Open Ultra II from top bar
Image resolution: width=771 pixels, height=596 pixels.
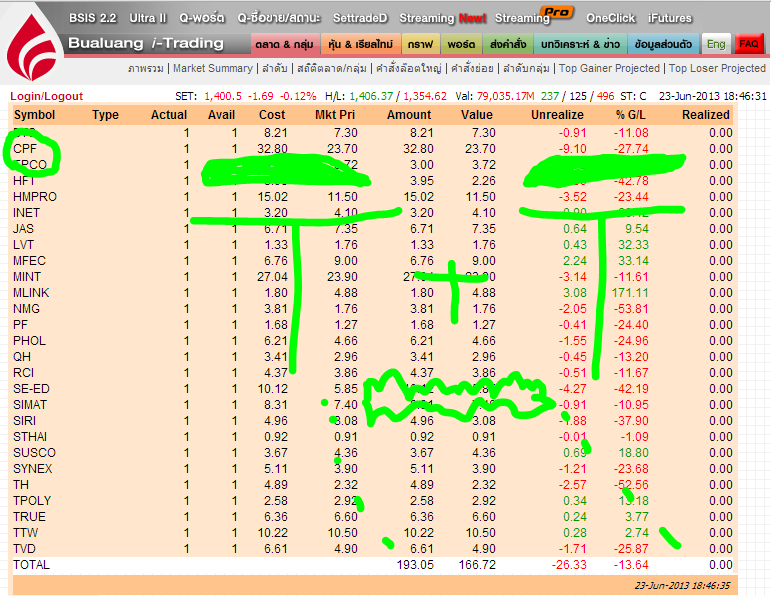(148, 18)
